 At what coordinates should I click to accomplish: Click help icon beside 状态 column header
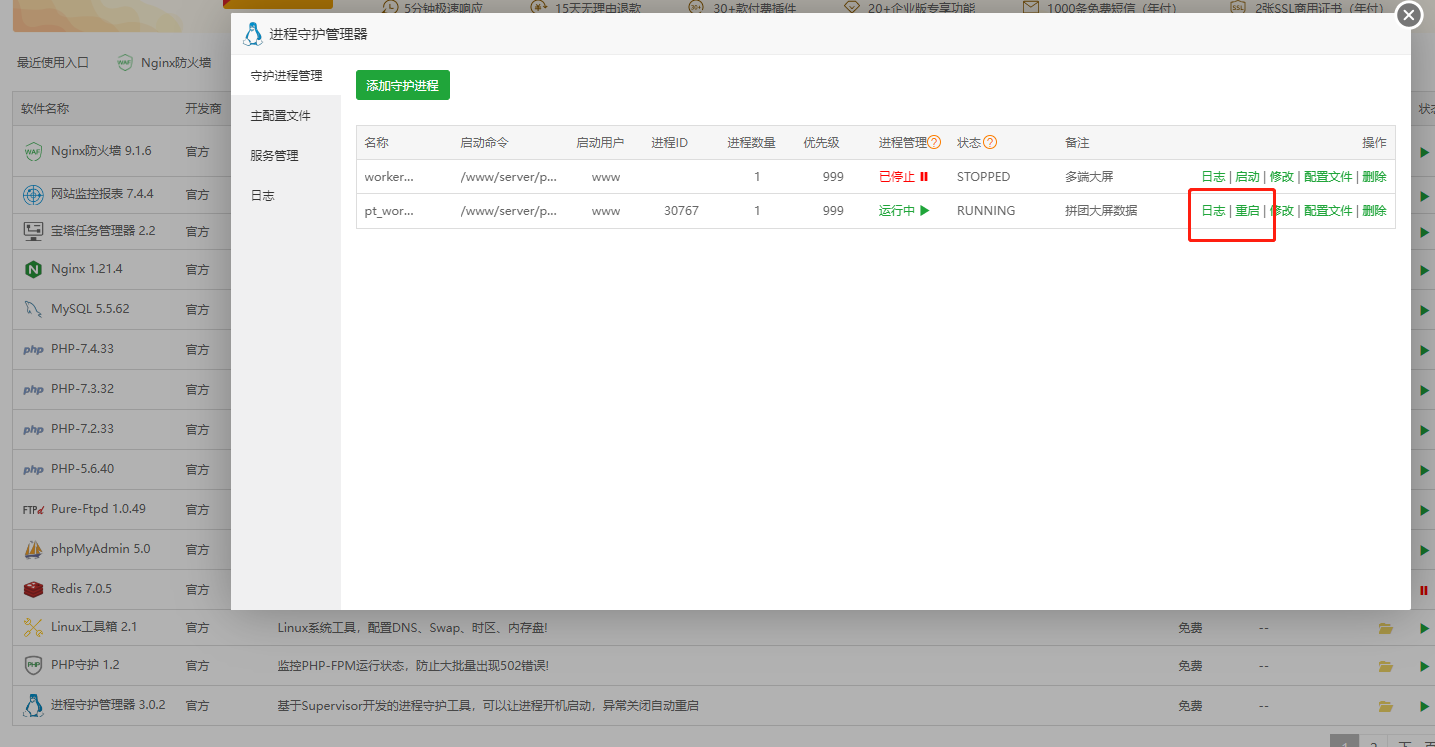click(x=990, y=143)
